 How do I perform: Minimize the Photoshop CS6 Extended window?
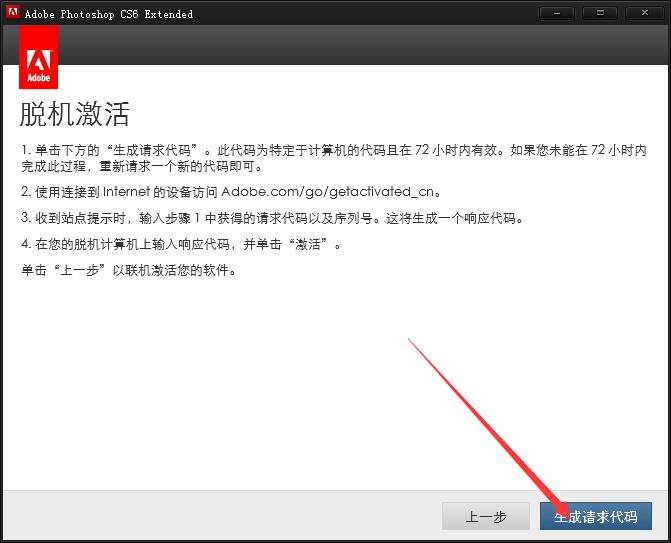pyautogui.click(x=557, y=13)
